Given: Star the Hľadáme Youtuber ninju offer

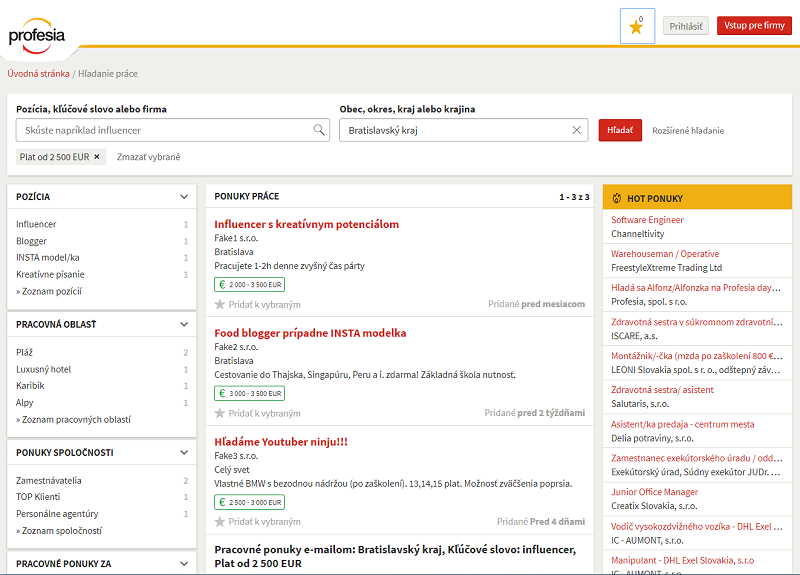Looking at the screenshot, I should pyautogui.click(x=220, y=521).
